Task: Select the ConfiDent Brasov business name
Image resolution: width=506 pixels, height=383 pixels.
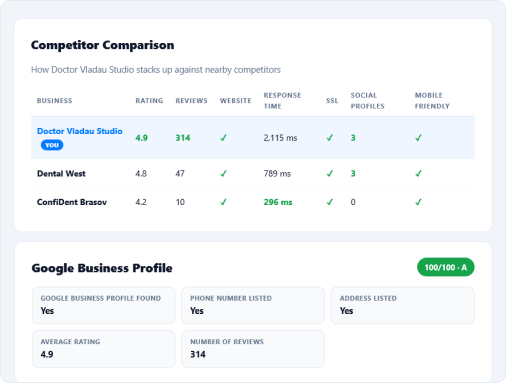Action: [x=72, y=202]
